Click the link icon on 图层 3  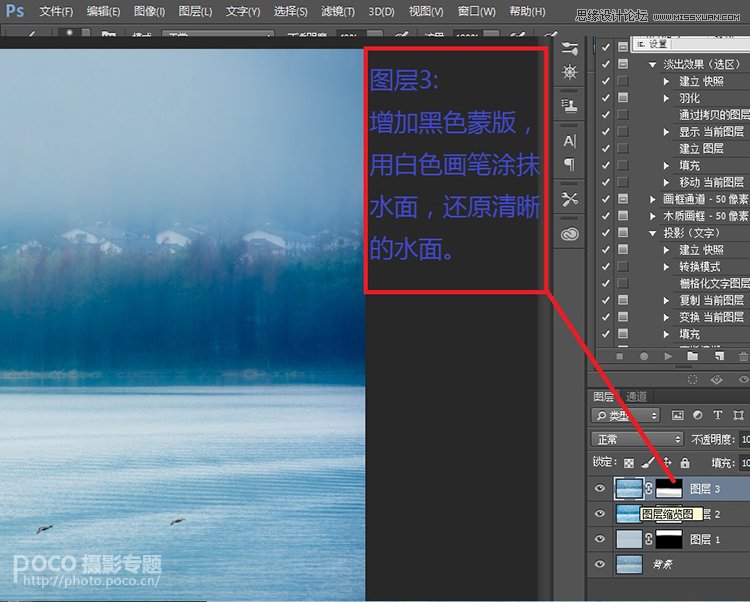point(649,488)
